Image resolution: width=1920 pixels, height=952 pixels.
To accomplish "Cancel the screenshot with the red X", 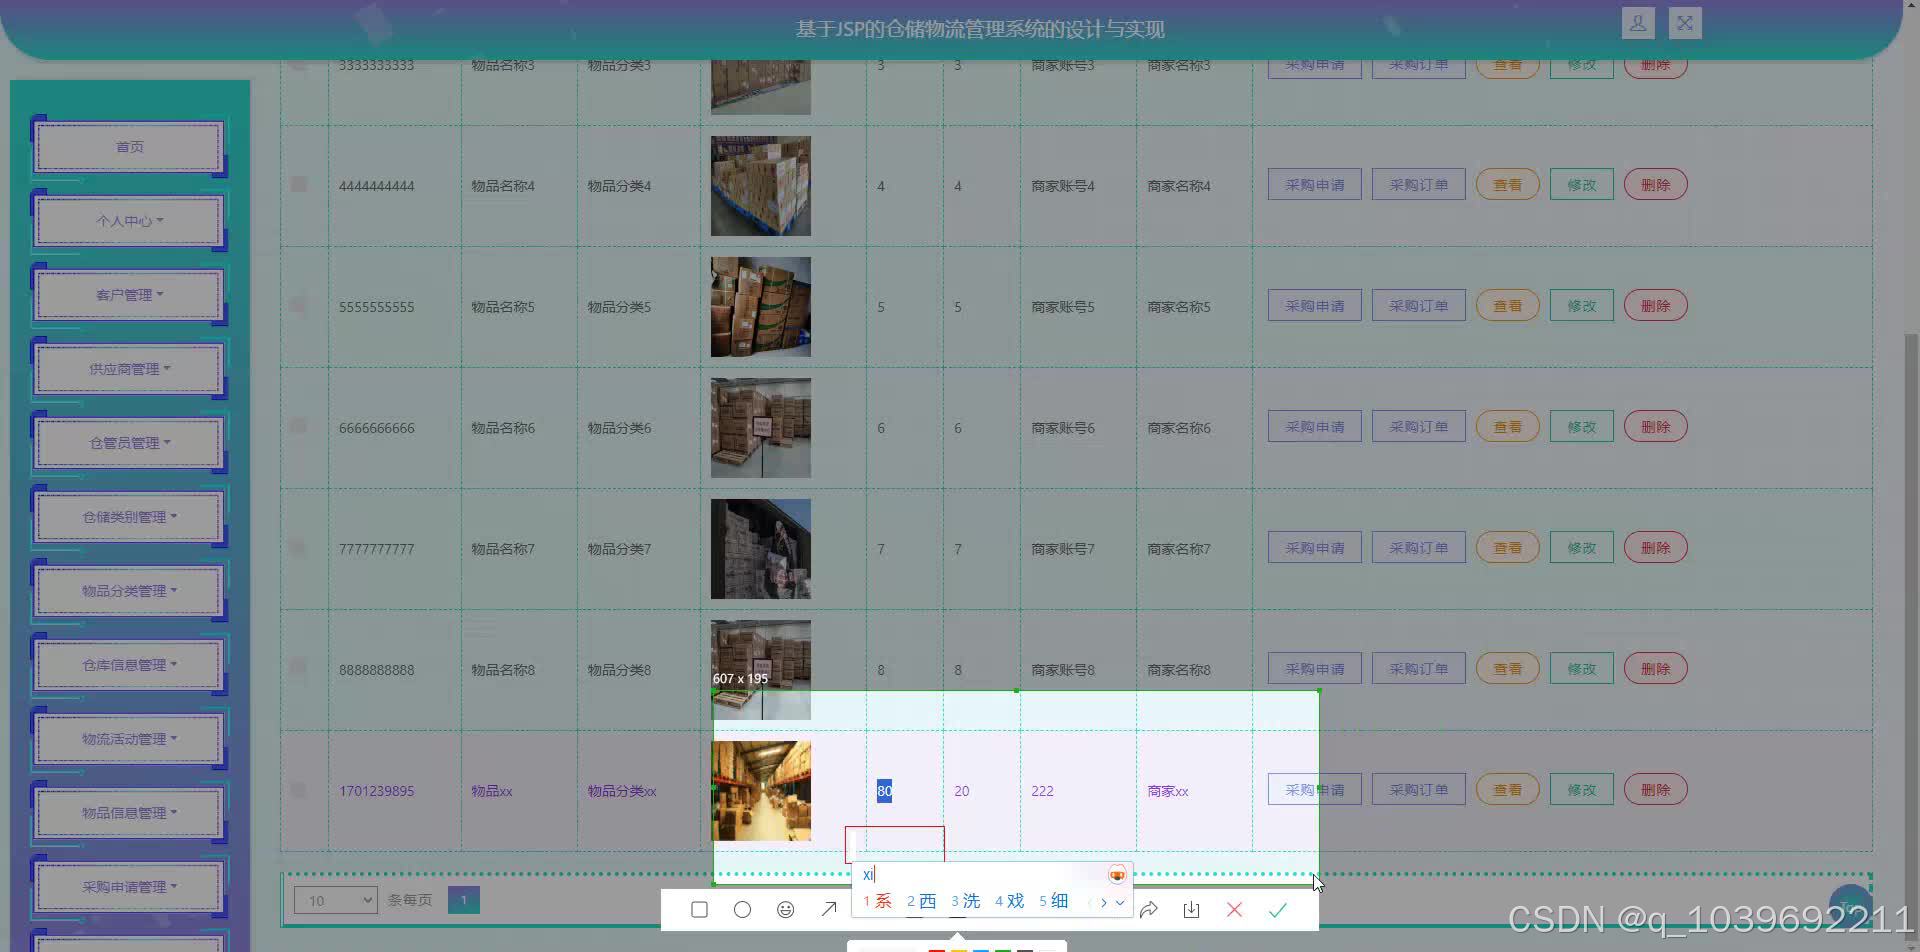I will click(1234, 910).
